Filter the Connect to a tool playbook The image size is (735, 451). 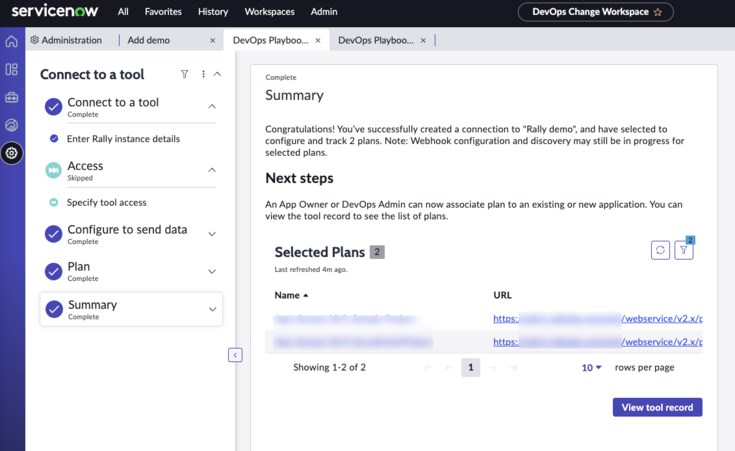(185, 74)
